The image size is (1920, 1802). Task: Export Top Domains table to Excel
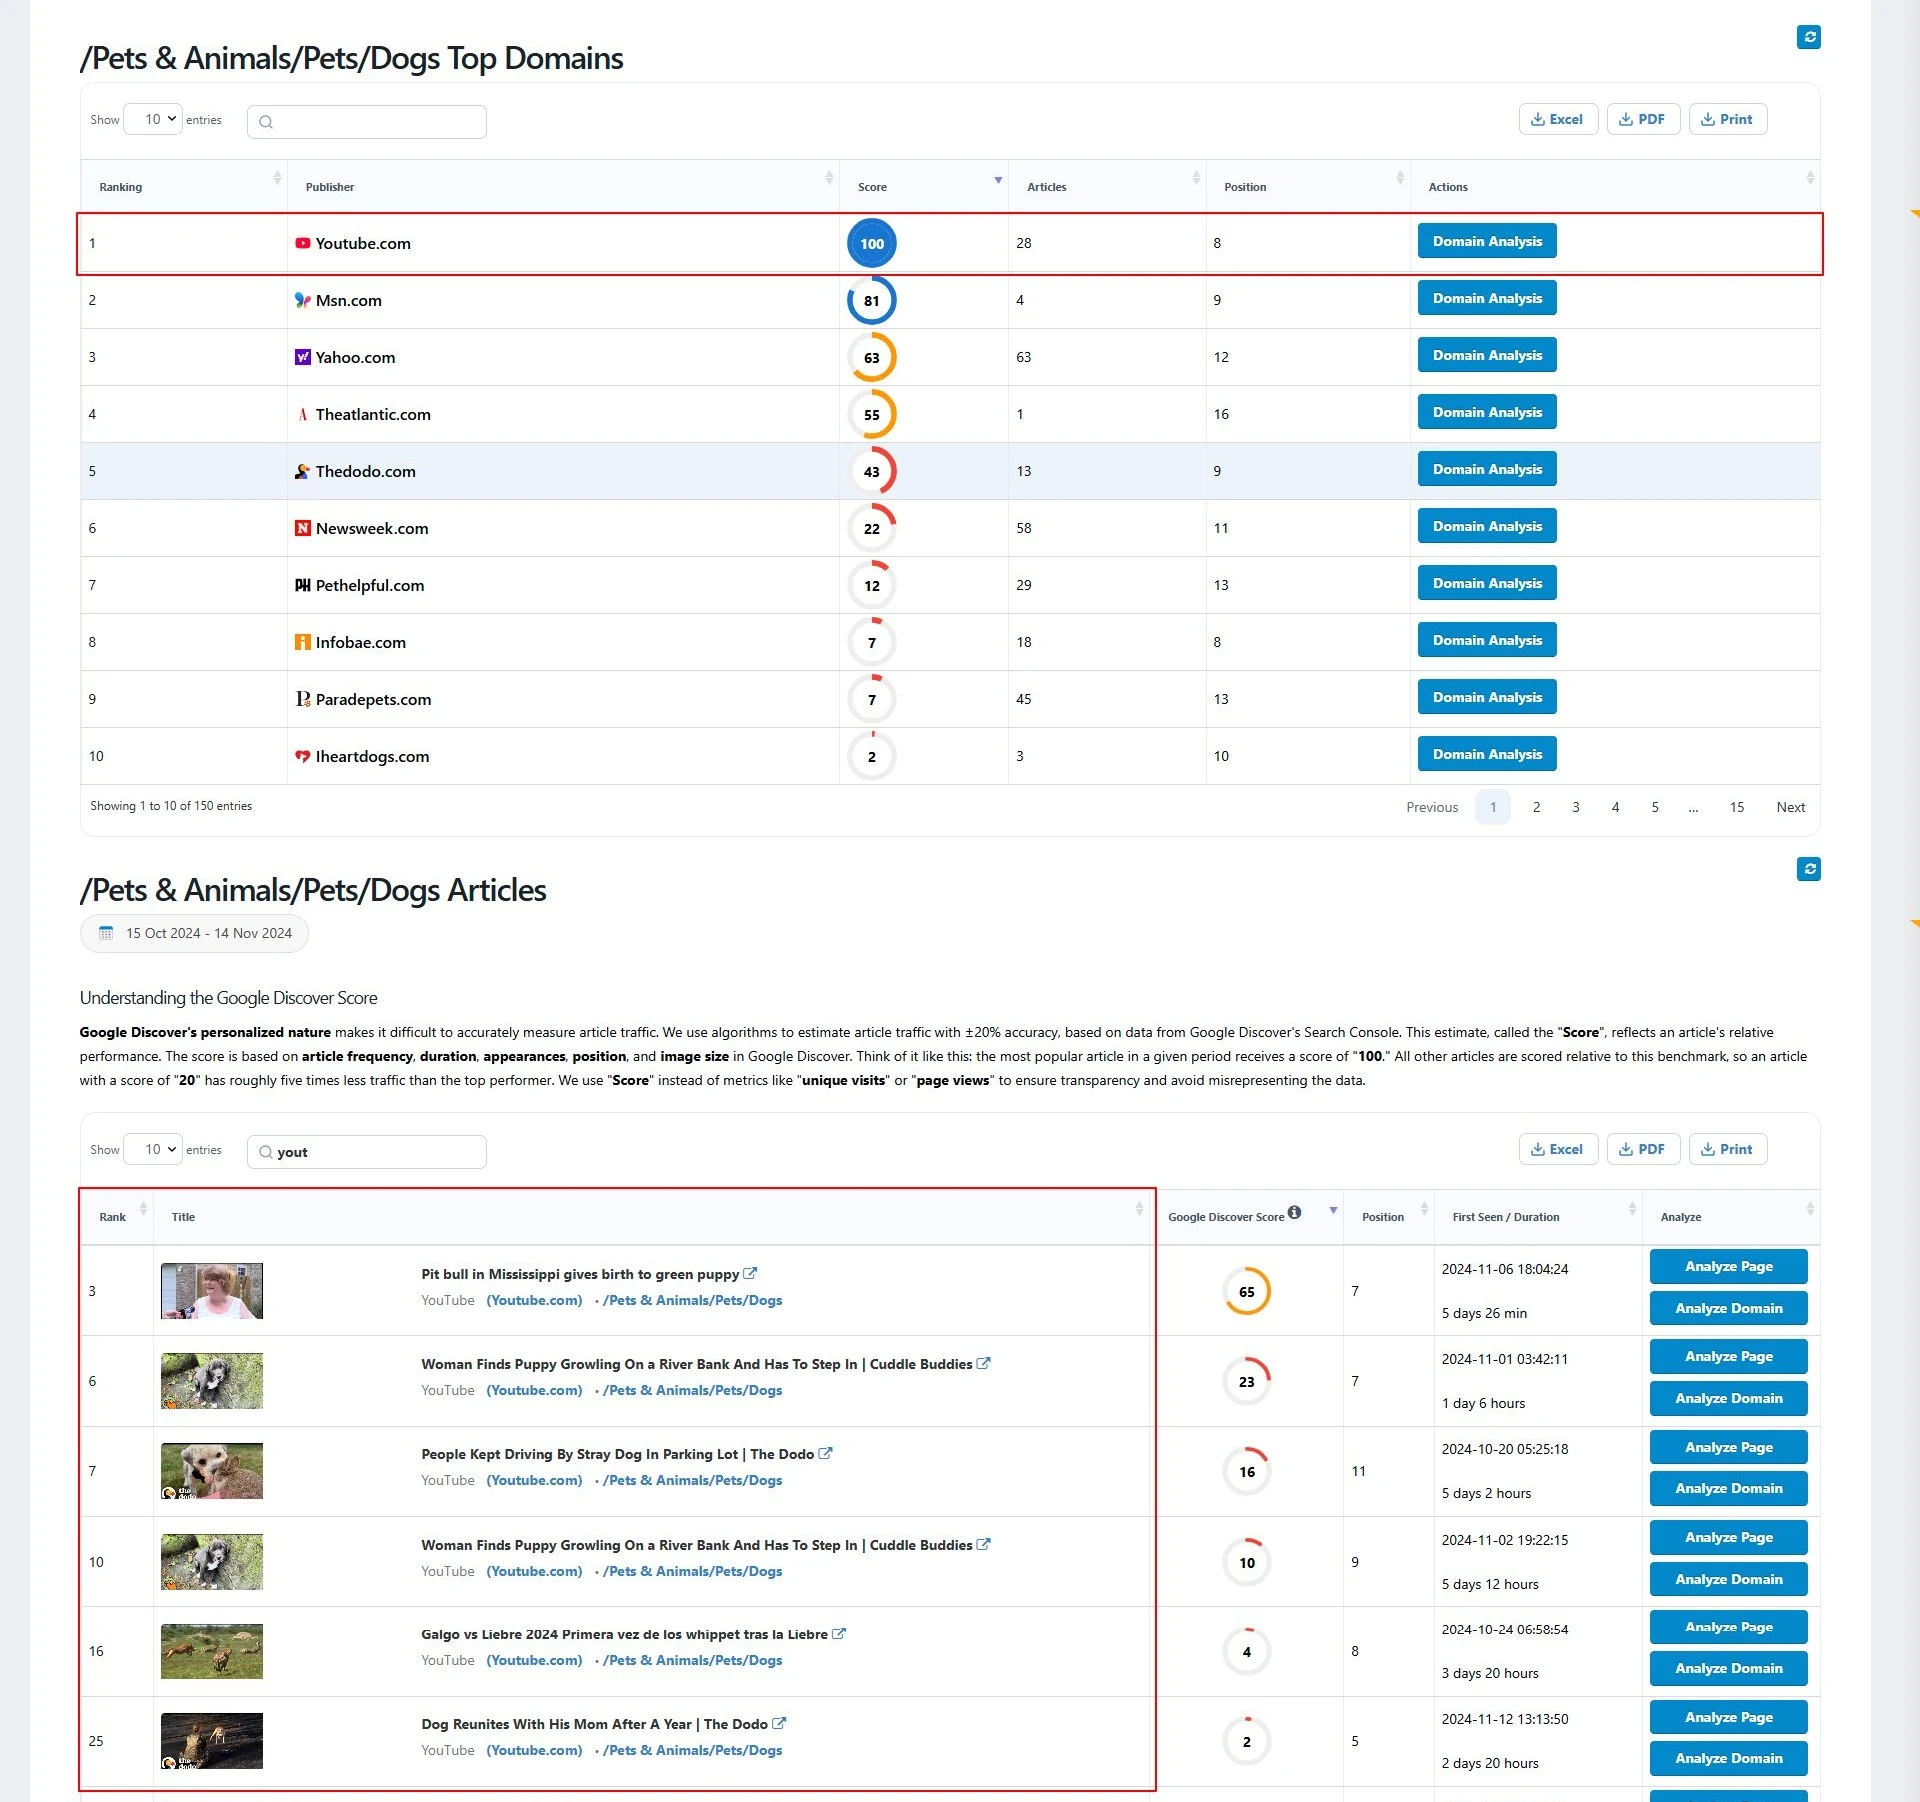tap(1558, 119)
